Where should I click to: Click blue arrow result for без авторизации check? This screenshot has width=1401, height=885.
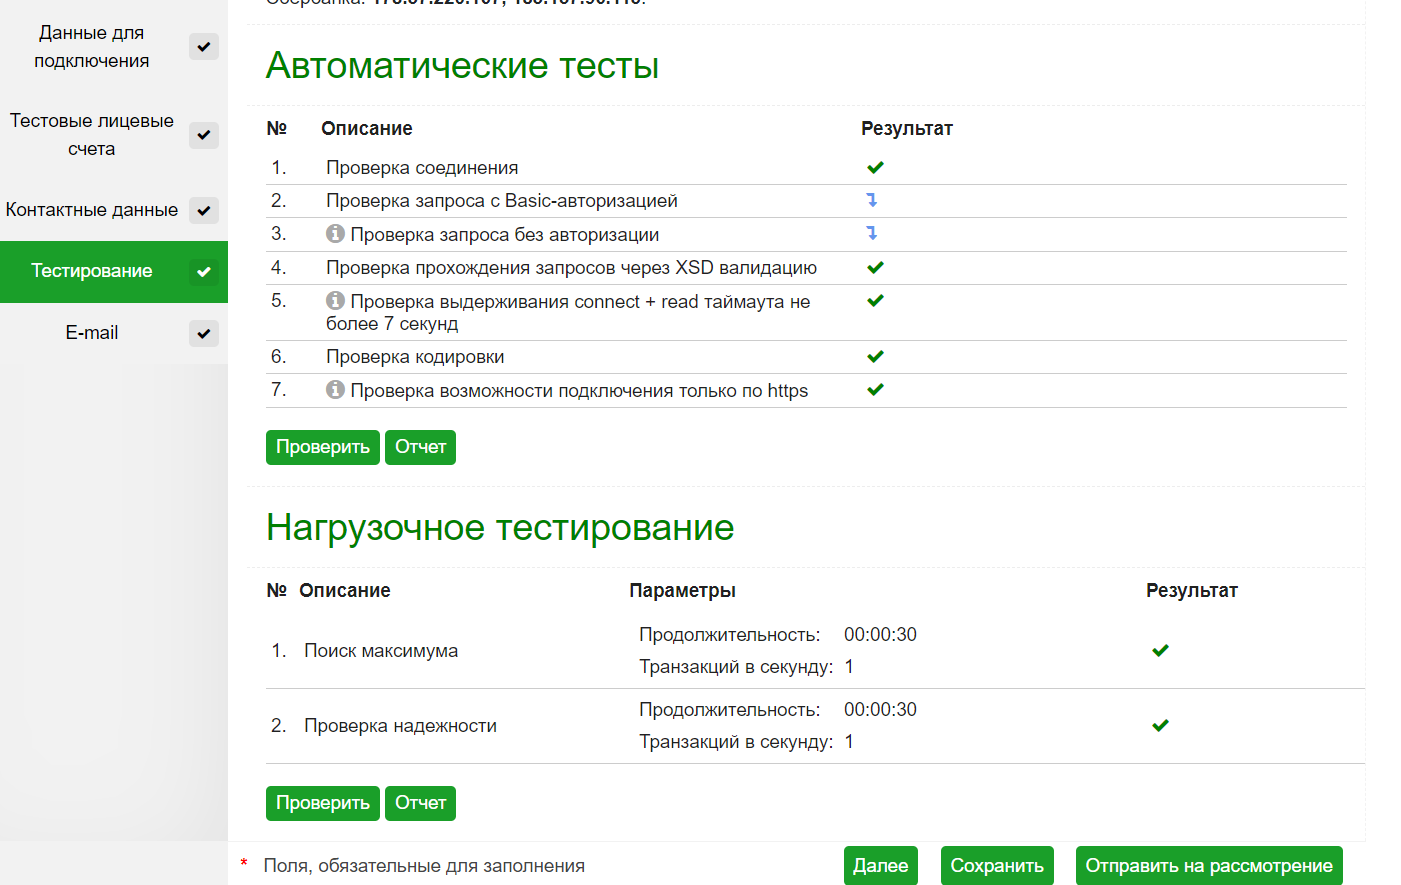pos(872,233)
